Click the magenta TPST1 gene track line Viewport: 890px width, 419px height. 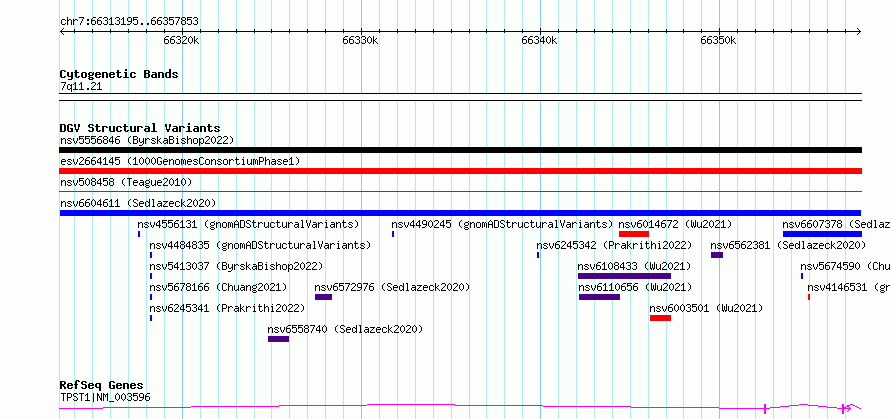(460, 407)
